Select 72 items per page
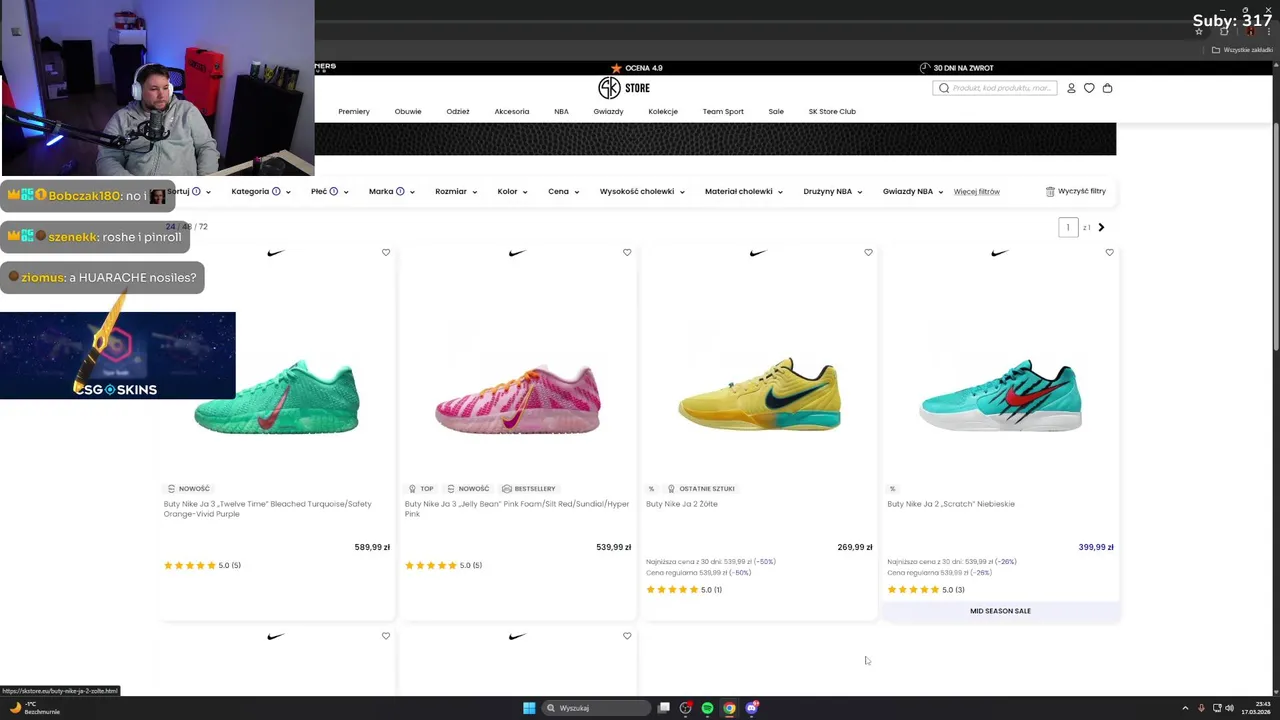 (203, 227)
